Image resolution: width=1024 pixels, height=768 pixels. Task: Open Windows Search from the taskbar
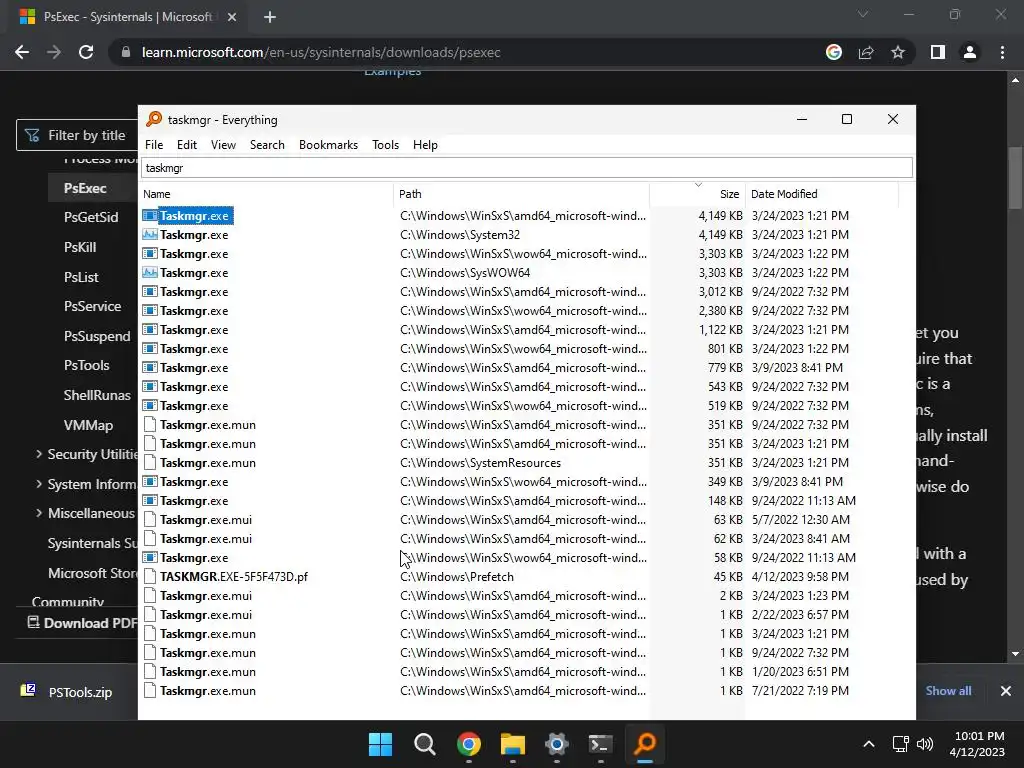(424, 744)
